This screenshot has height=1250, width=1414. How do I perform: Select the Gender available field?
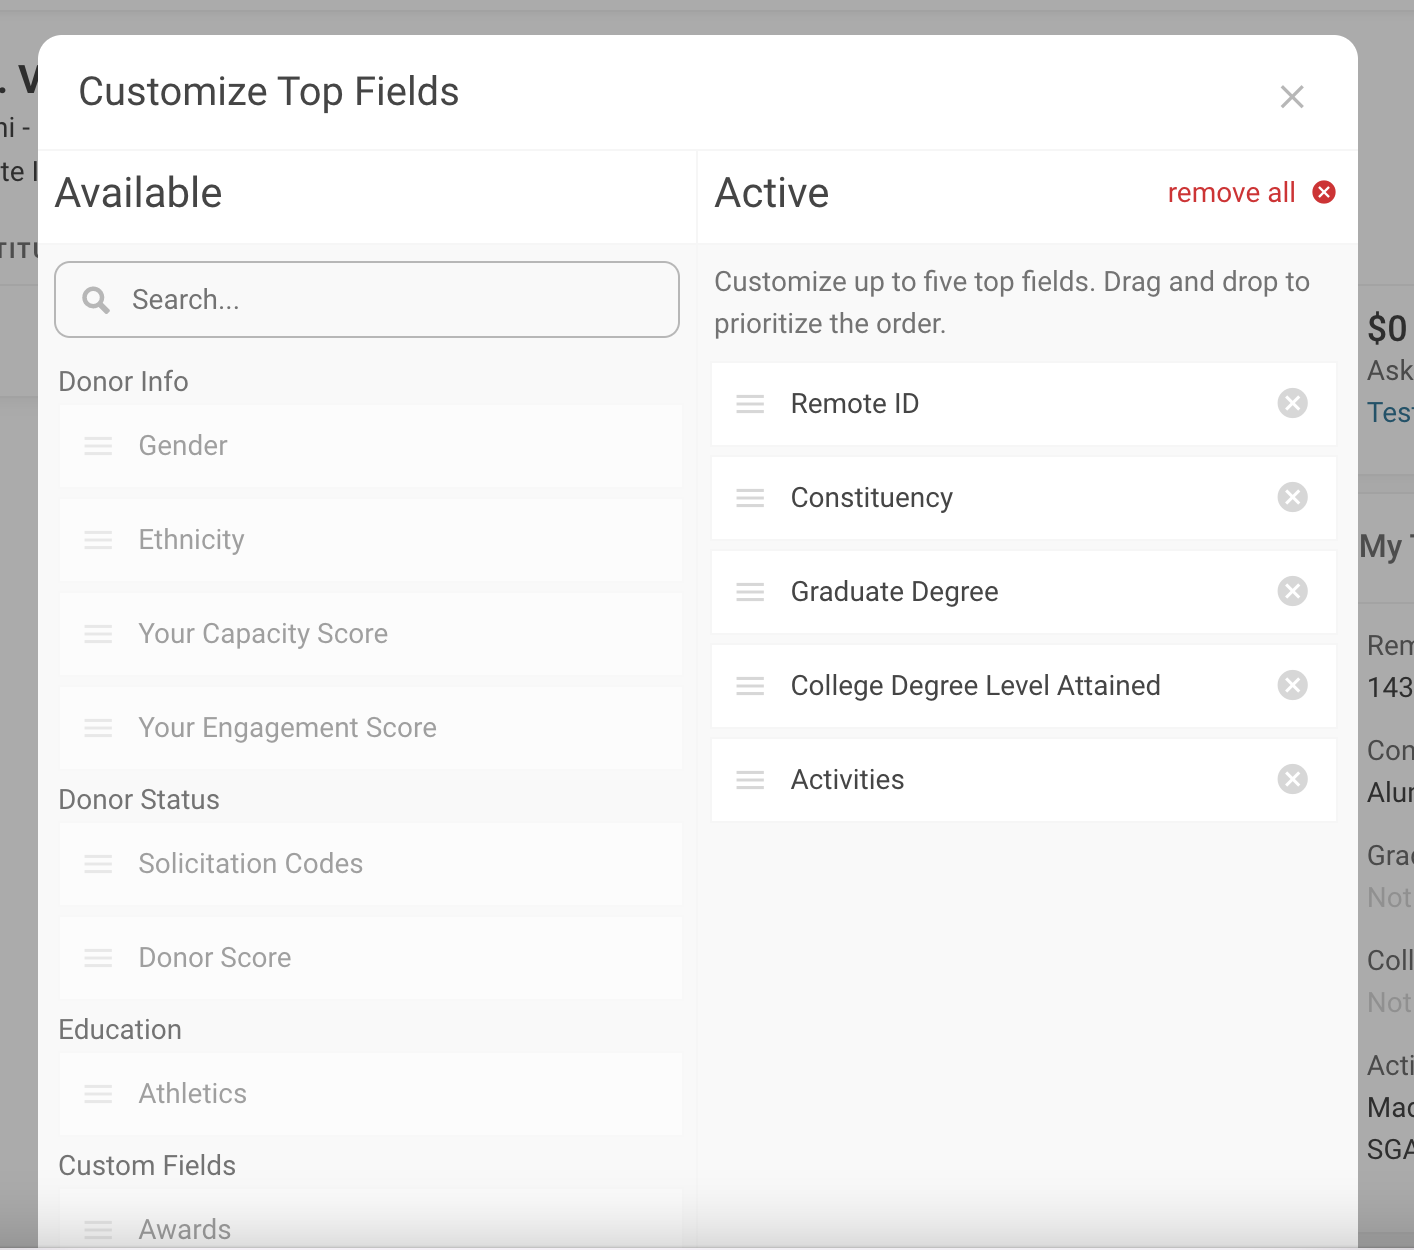click(x=183, y=446)
